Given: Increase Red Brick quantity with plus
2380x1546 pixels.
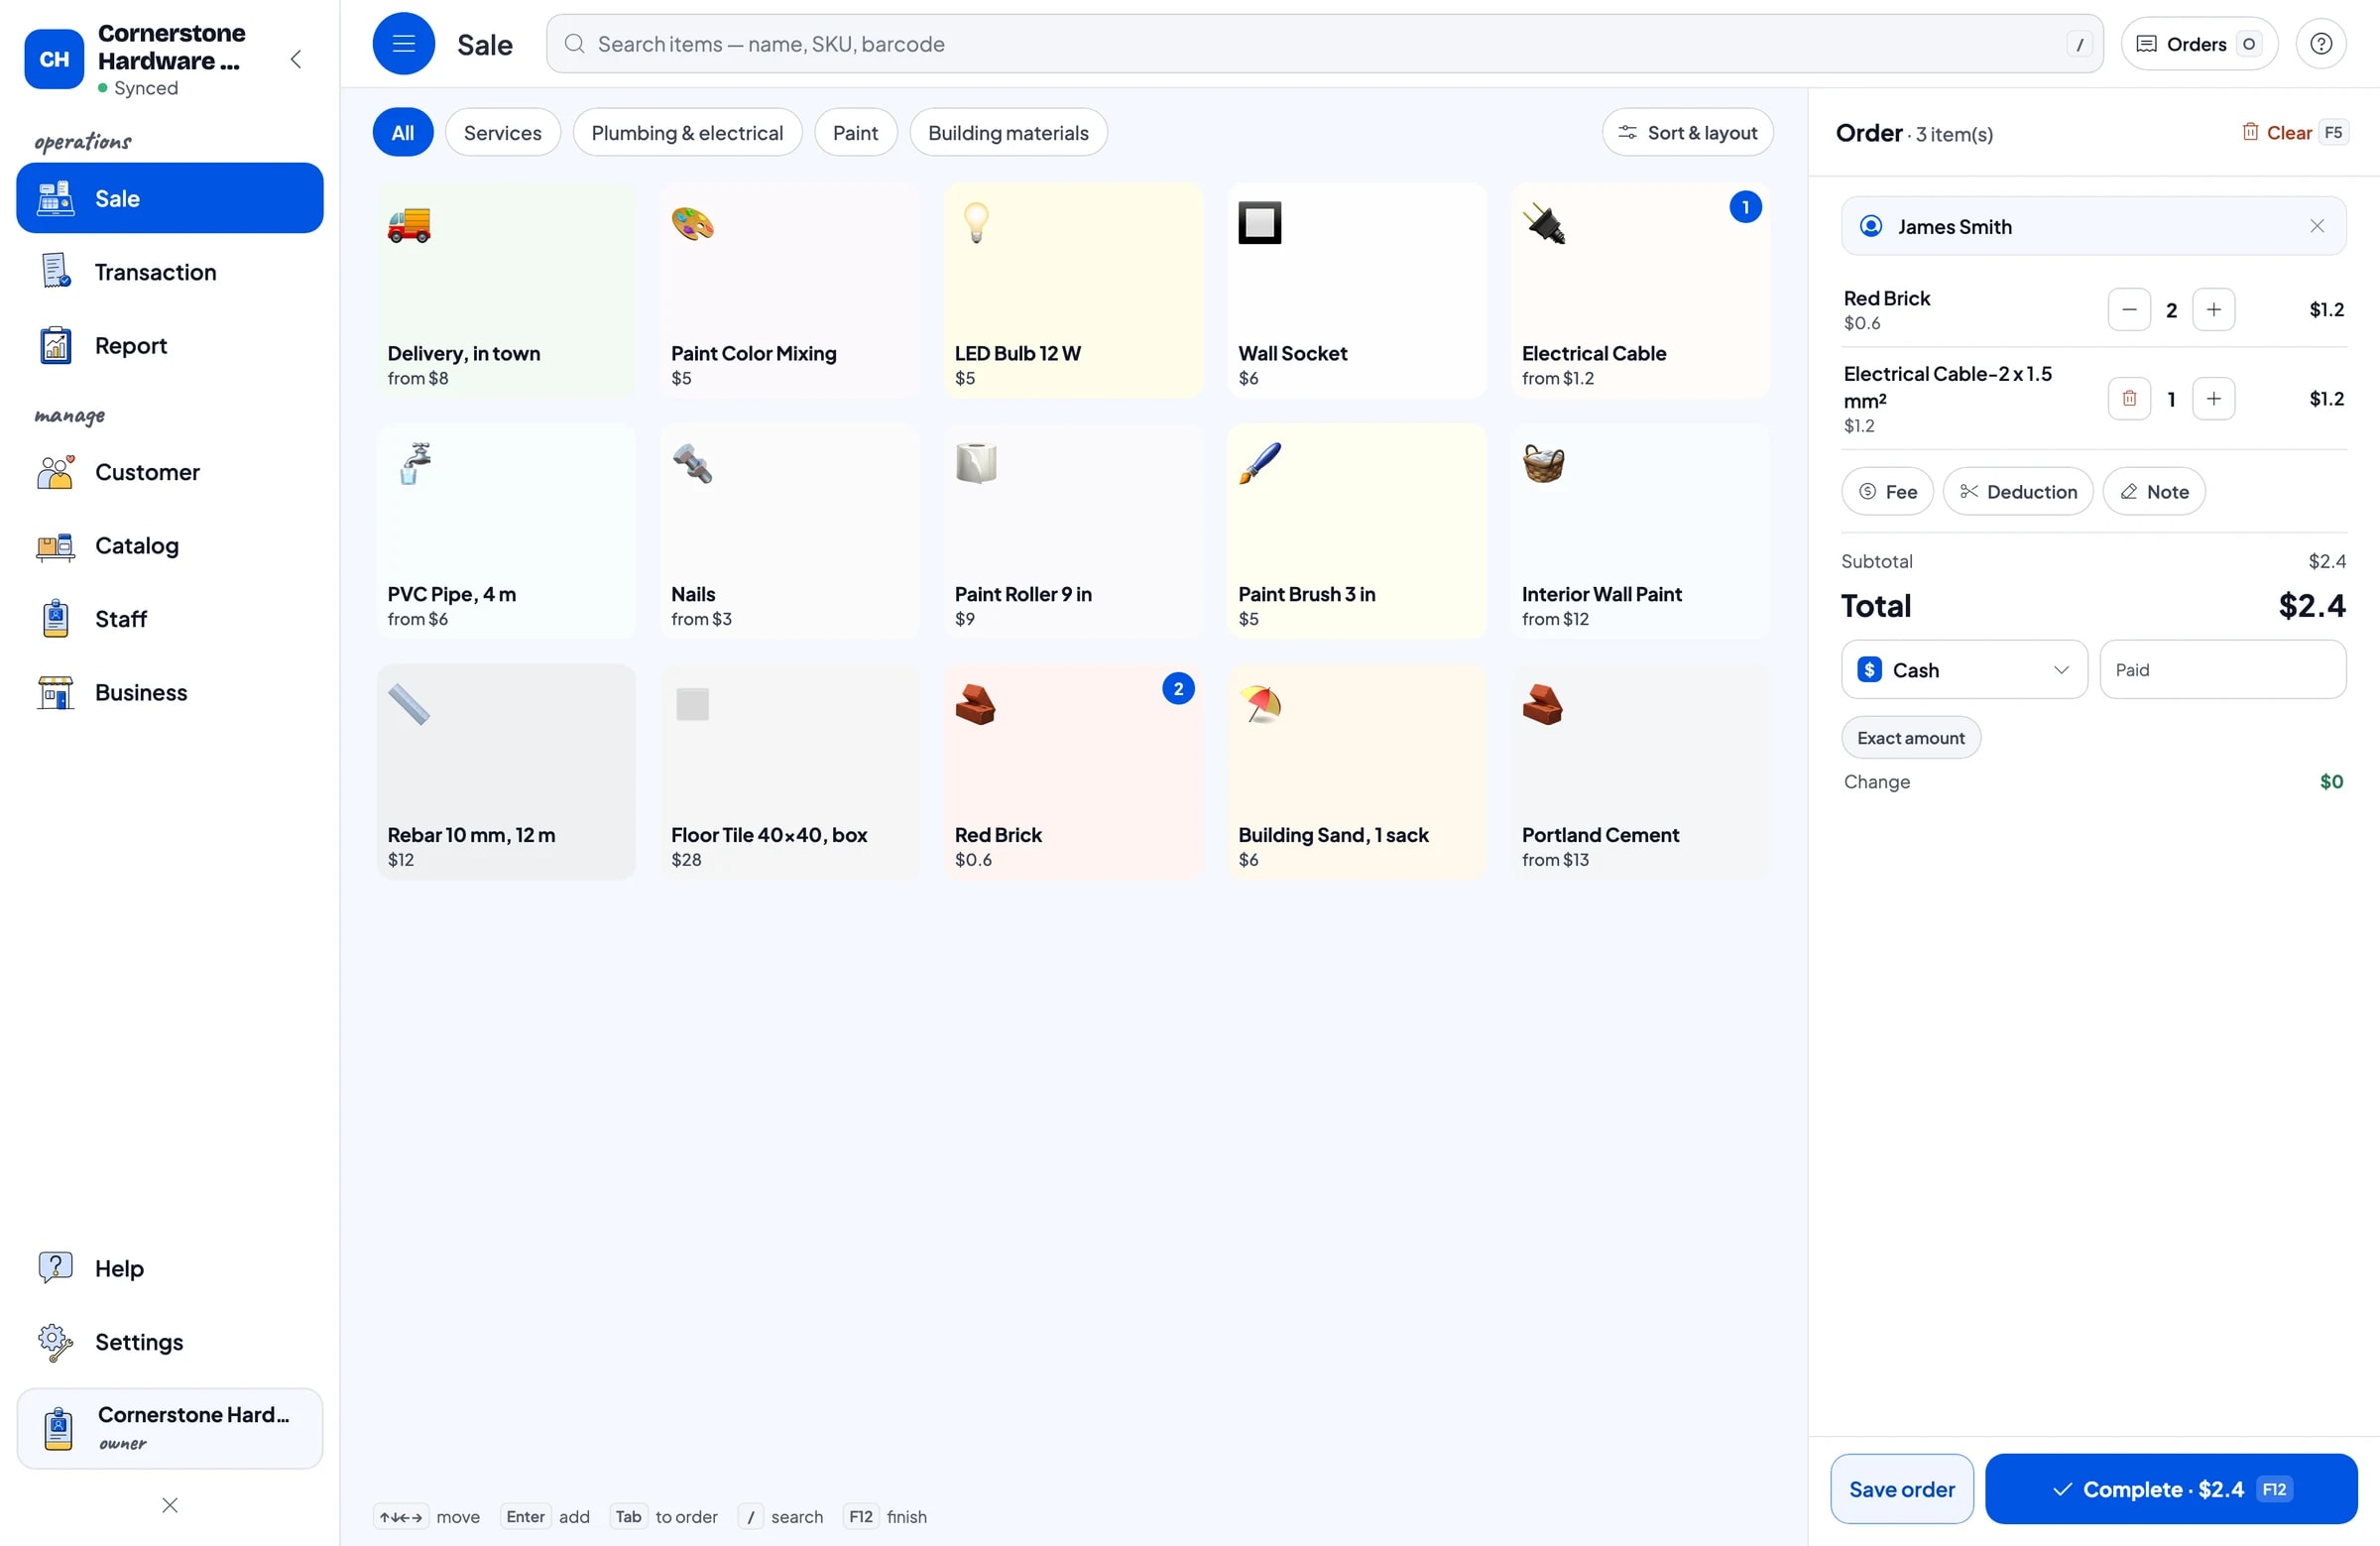Looking at the screenshot, I should coord(2214,310).
